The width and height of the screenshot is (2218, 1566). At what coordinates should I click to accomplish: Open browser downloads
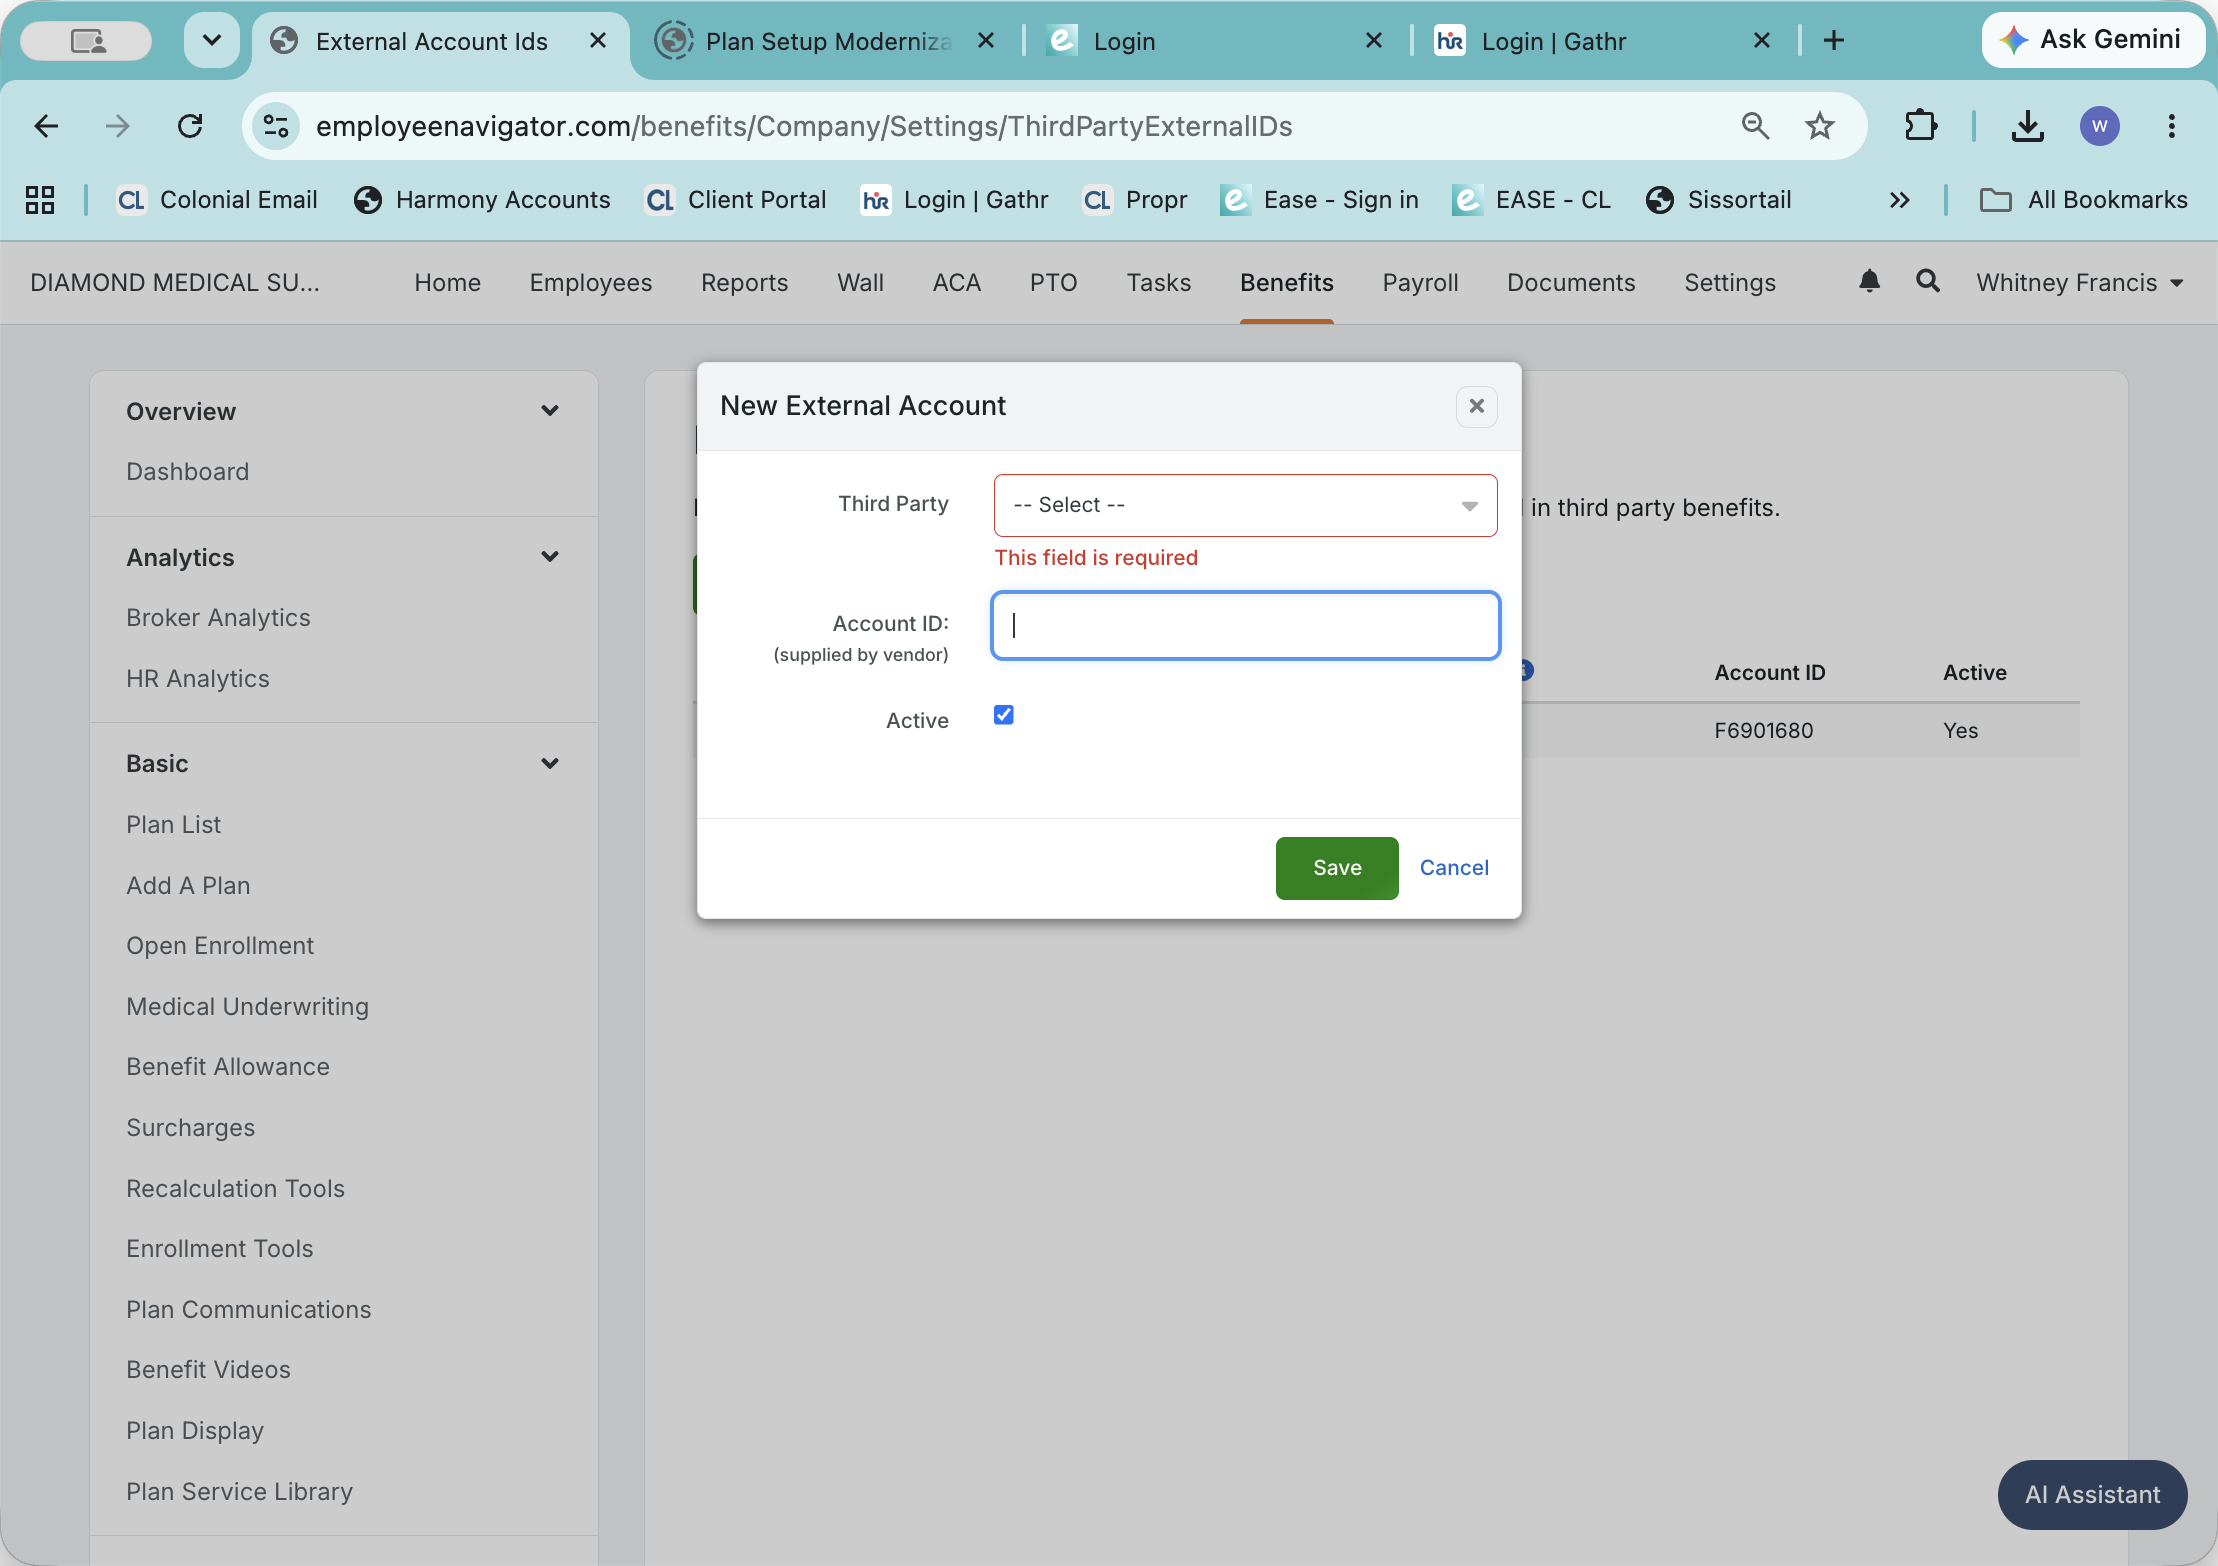point(2028,126)
